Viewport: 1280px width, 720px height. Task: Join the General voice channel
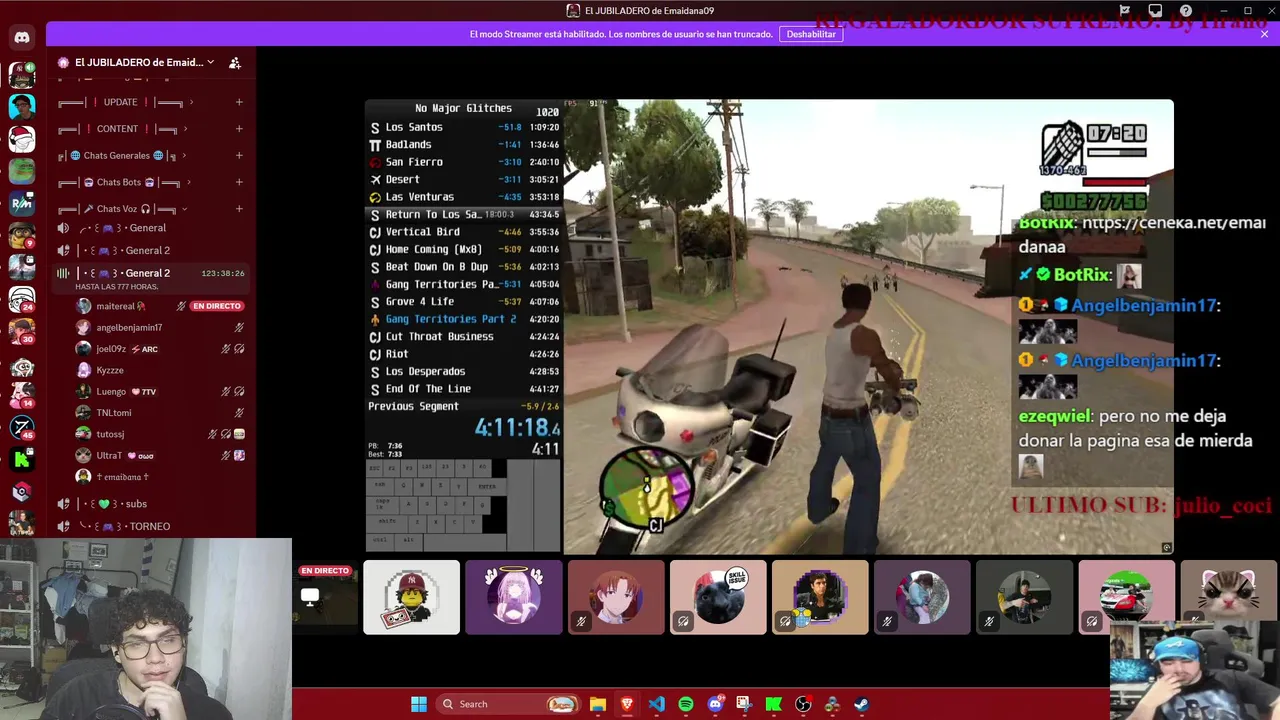[x=151, y=228]
